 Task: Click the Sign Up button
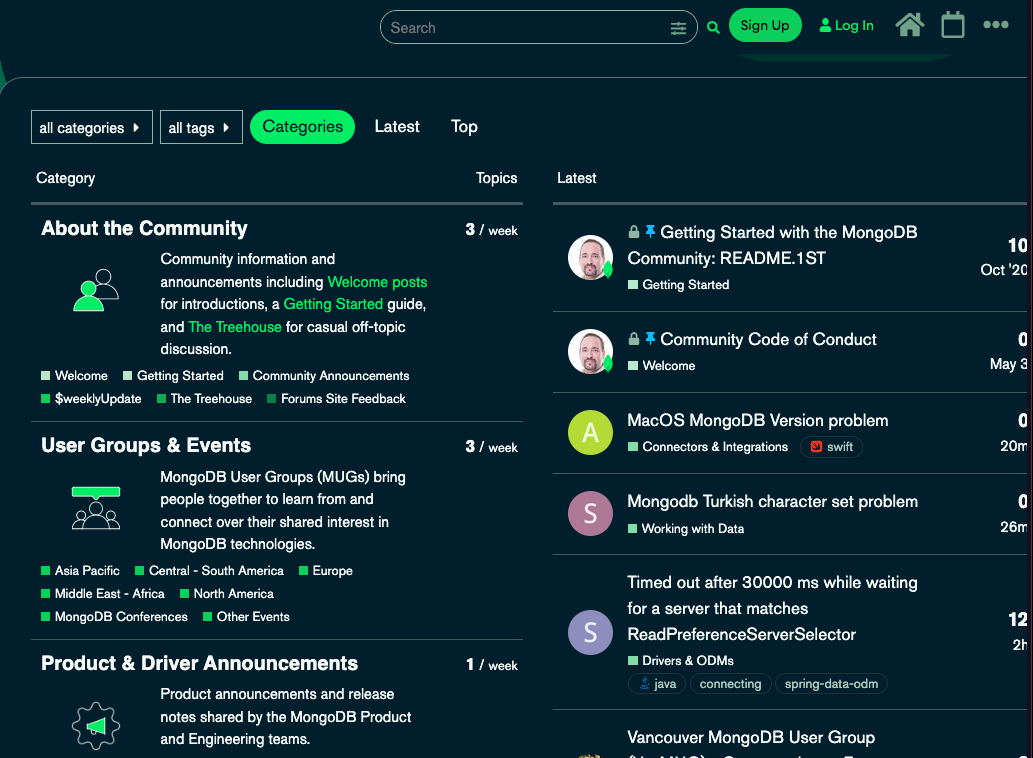765,25
